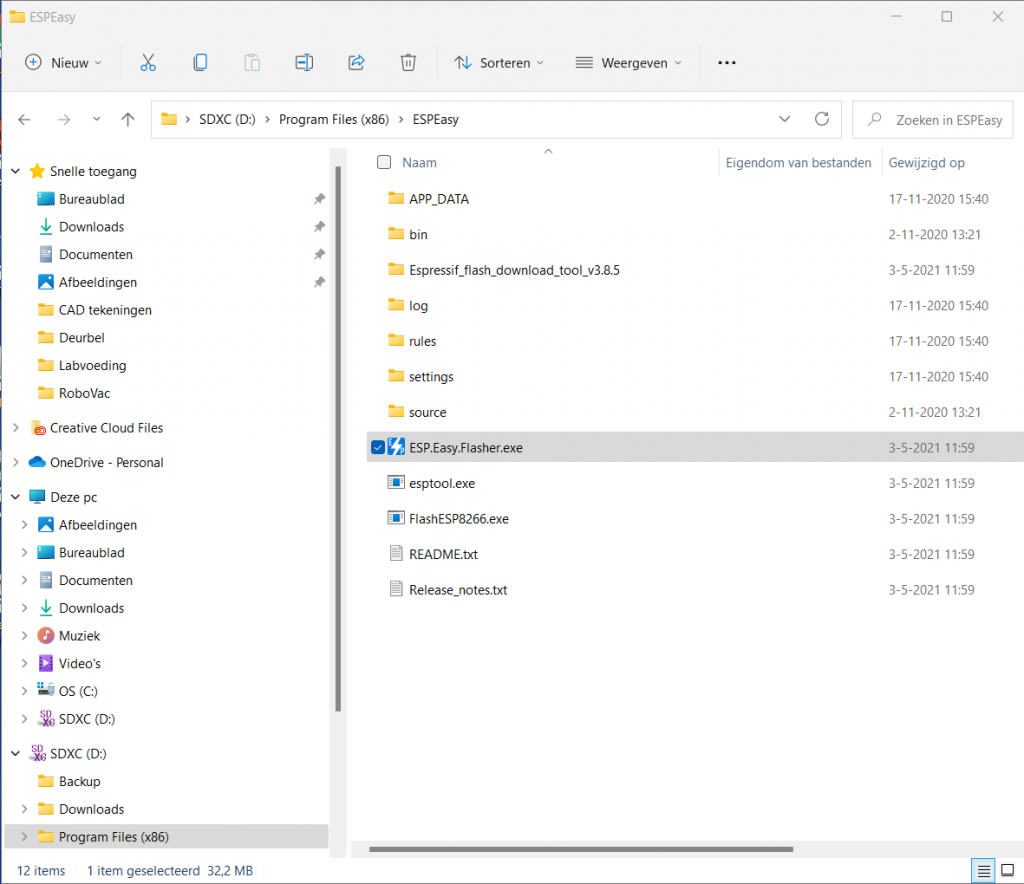Click the Delete trash can icon

click(408, 63)
